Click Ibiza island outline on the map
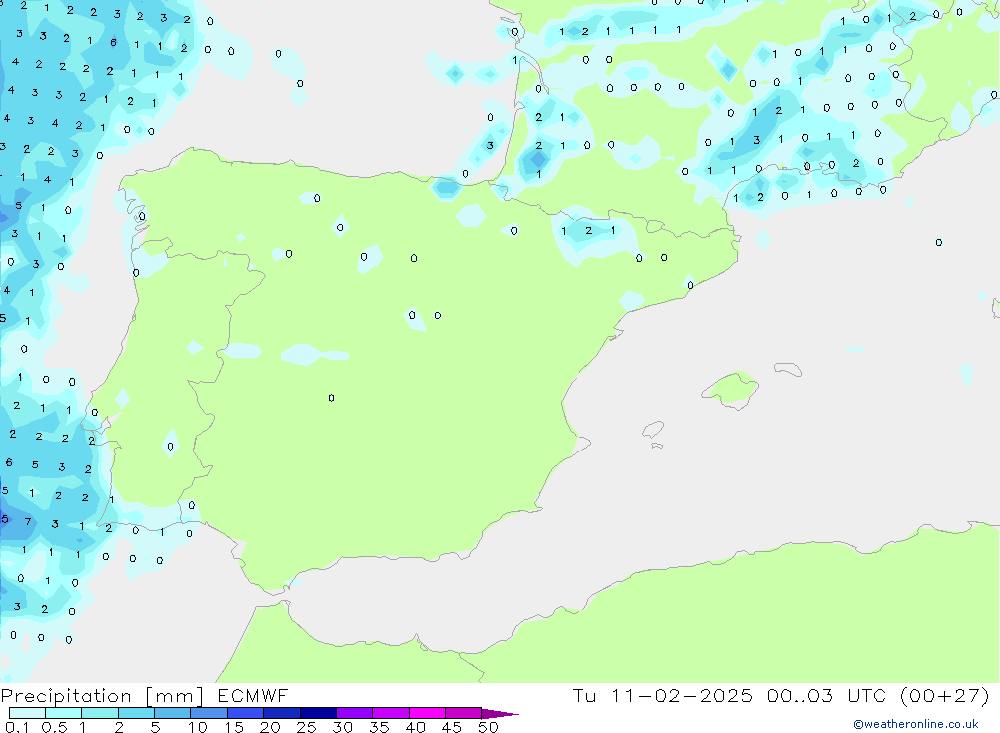Image resolution: width=1000 pixels, height=733 pixels. [x=652, y=430]
